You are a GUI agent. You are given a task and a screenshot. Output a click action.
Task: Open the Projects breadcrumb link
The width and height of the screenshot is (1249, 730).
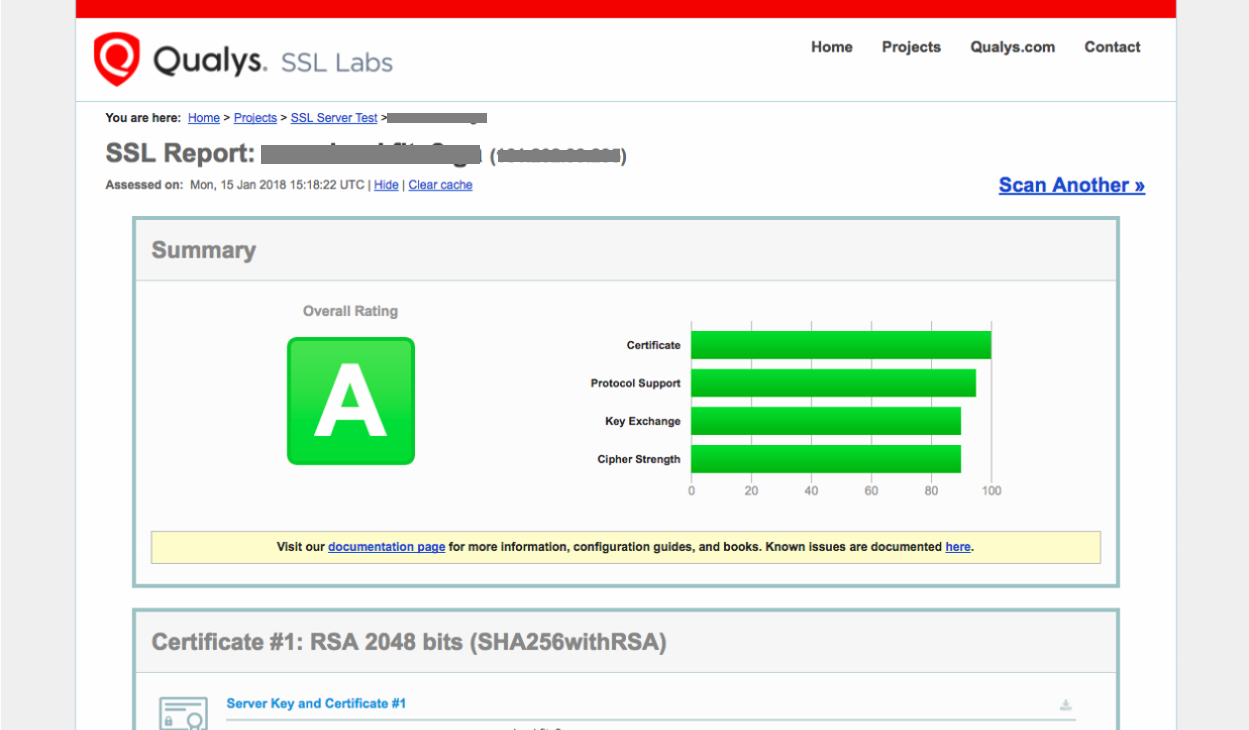tap(255, 118)
